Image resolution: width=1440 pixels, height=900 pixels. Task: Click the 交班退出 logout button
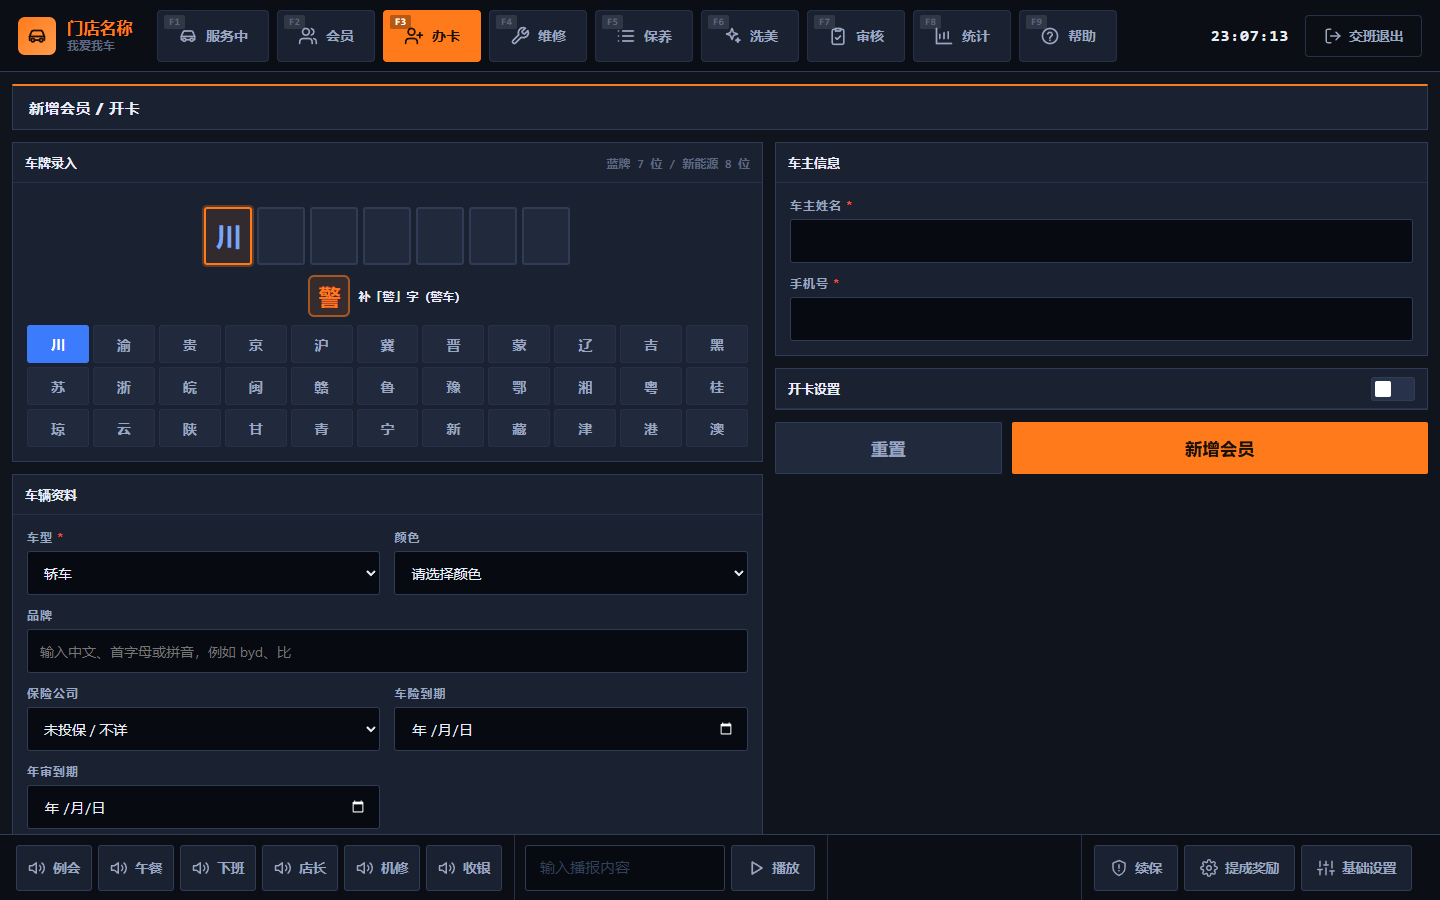(x=1363, y=36)
